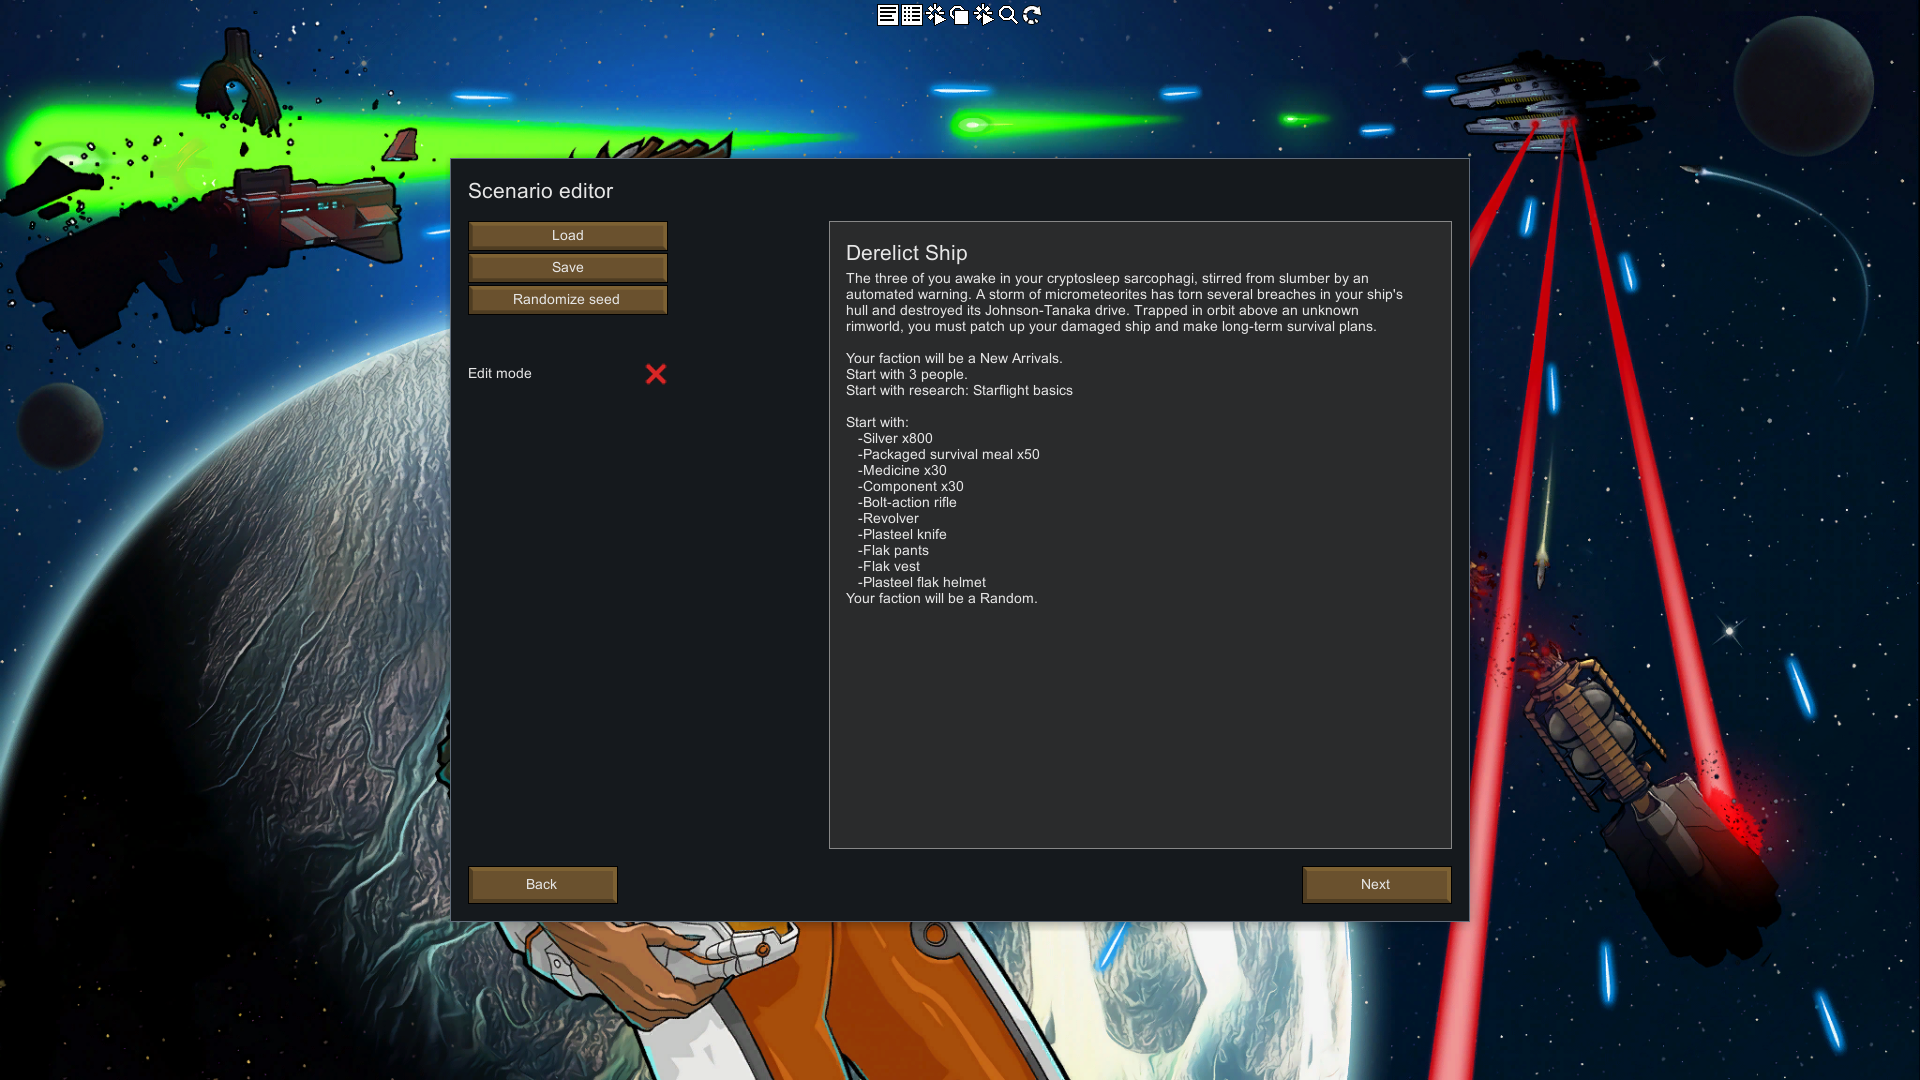The image size is (1920, 1080).
Task: Open the magnifying glass inspector icon
Action: (1007, 15)
